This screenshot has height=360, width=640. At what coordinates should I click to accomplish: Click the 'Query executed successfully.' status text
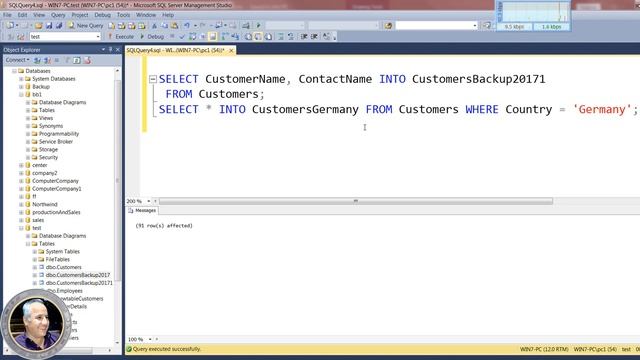click(x=167, y=349)
